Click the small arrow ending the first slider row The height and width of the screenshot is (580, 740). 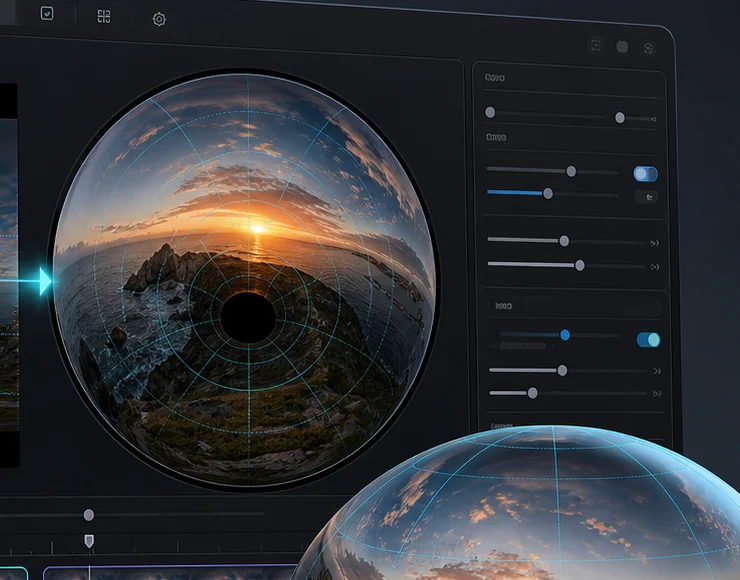click(654, 119)
